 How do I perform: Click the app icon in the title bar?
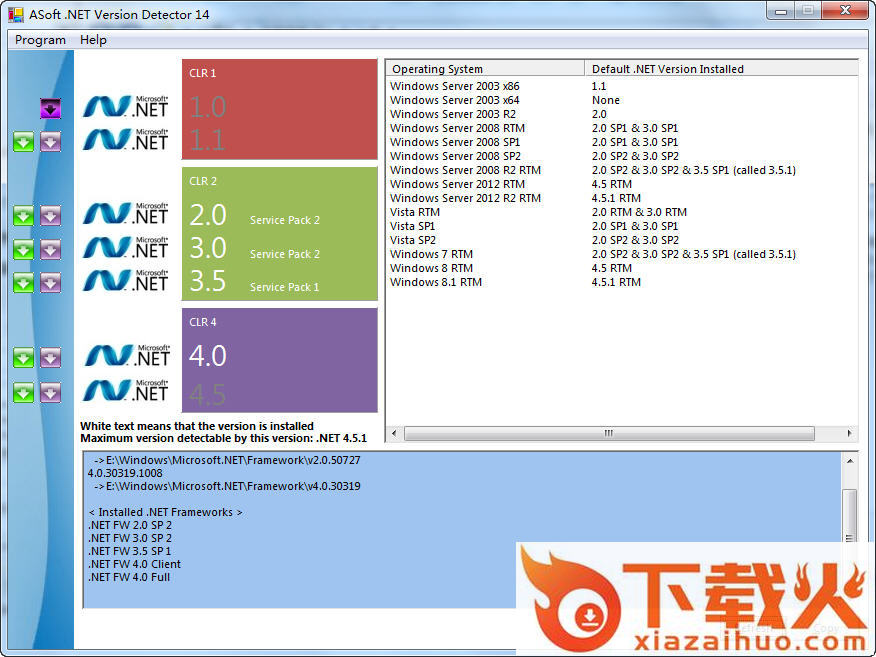(x=16, y=15)
